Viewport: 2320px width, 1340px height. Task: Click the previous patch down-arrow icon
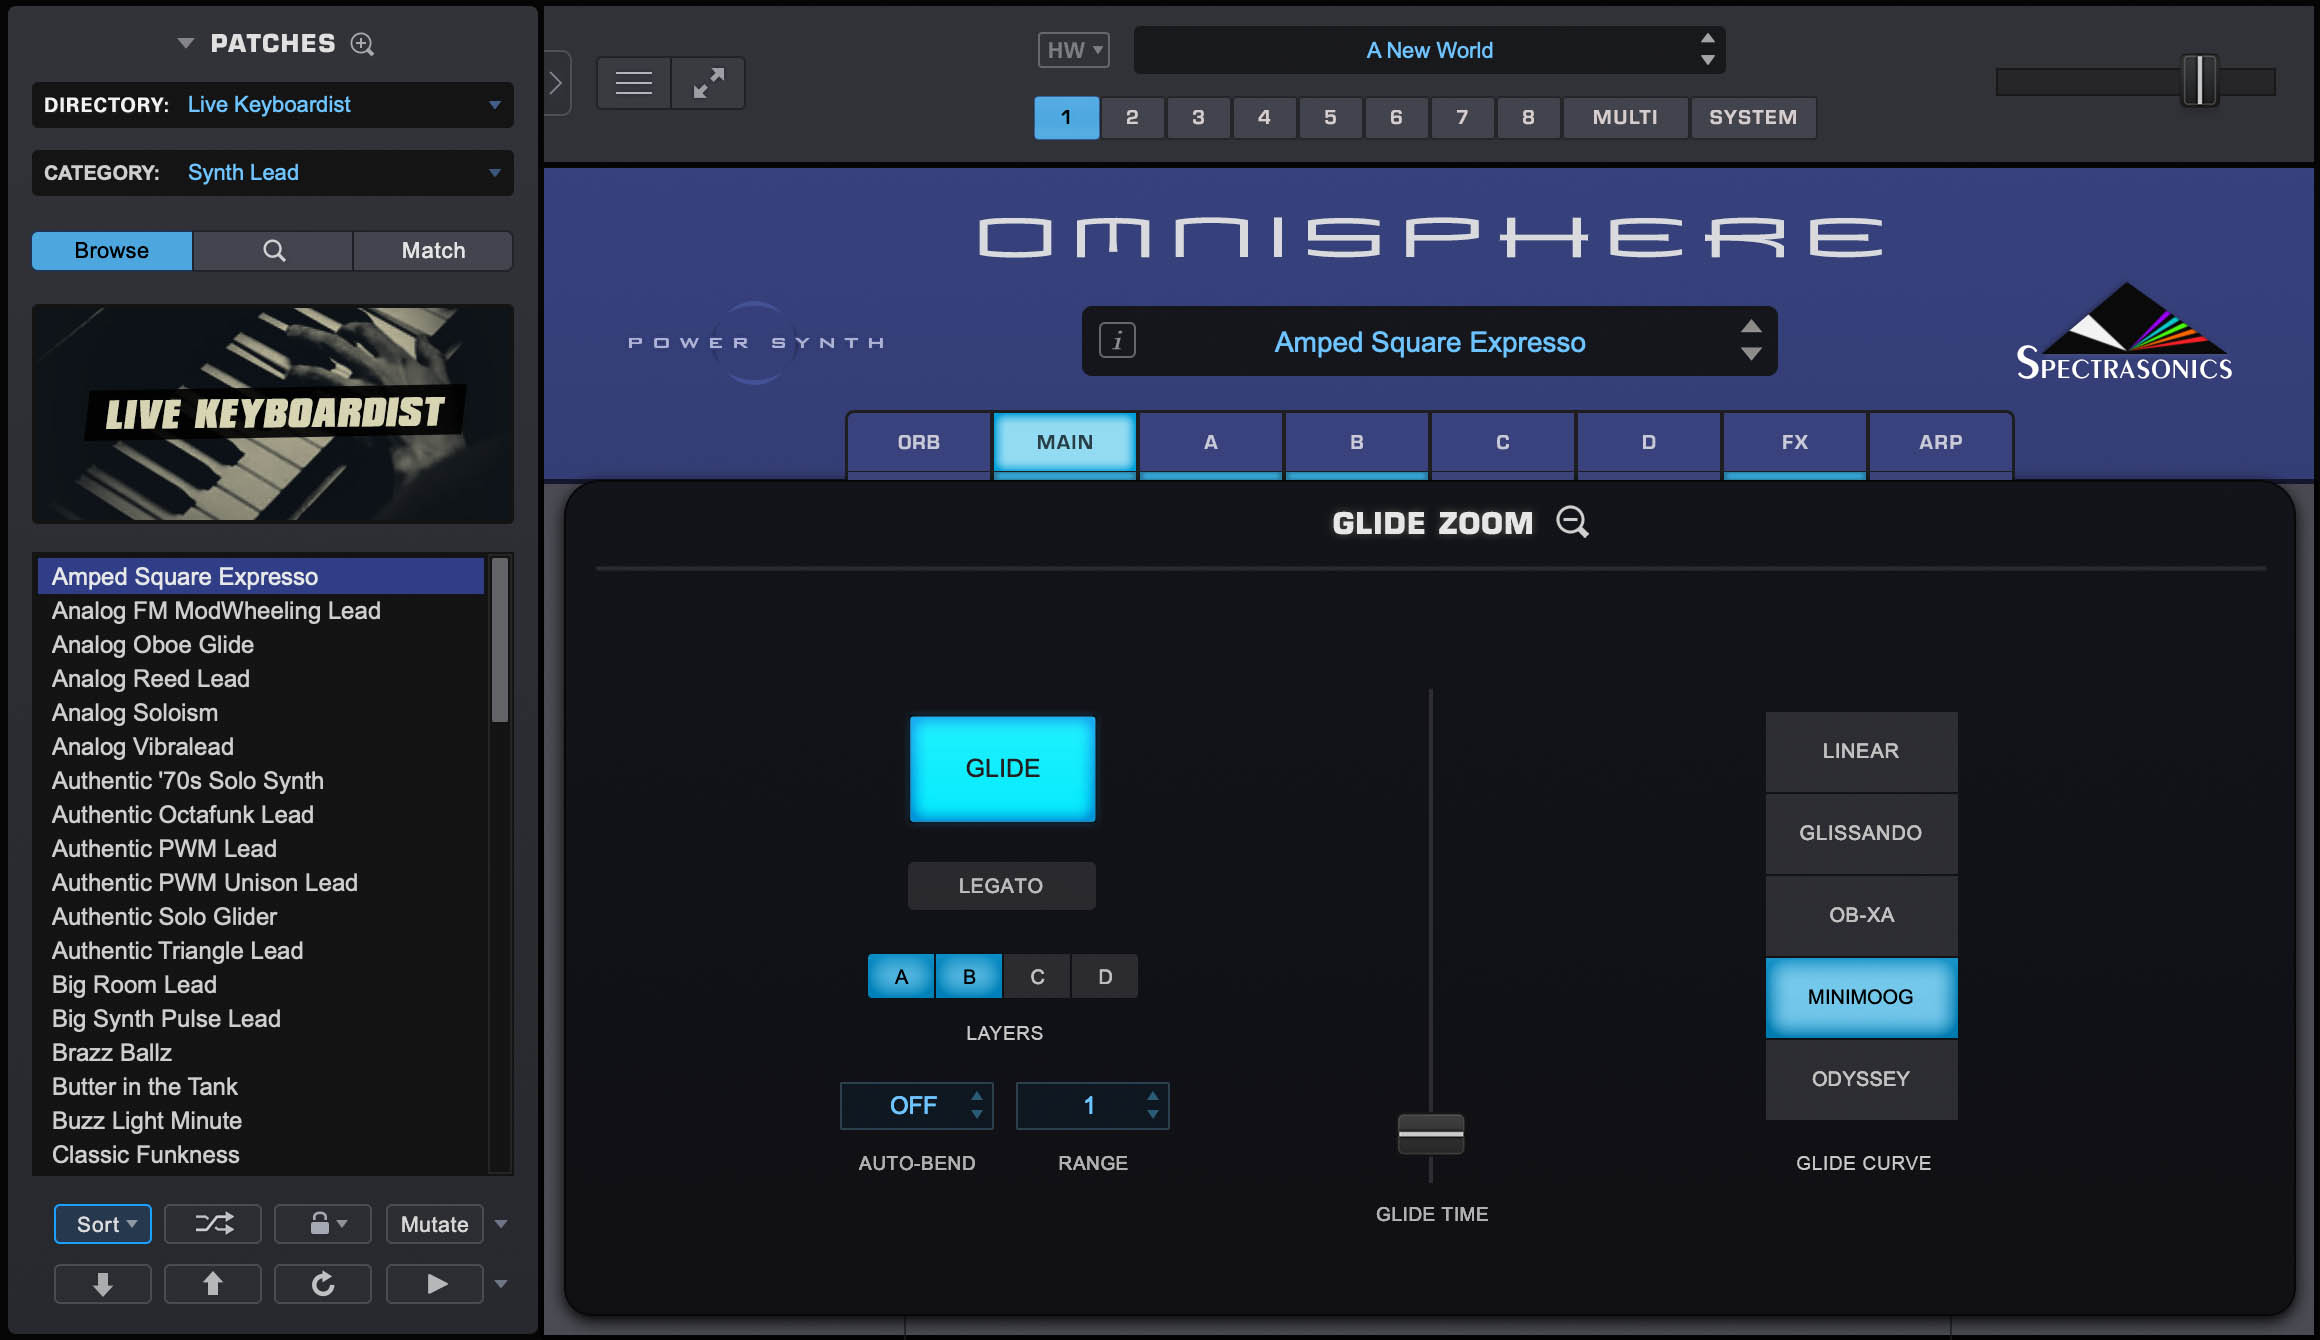point(102,1283)
